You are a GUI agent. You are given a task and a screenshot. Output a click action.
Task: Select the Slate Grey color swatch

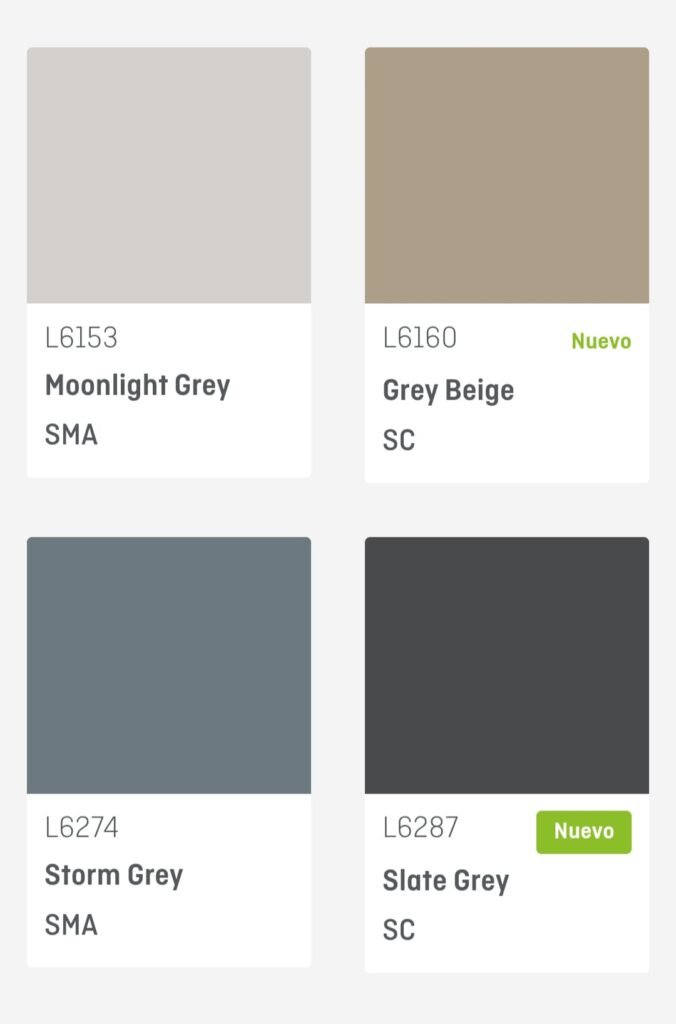pos(507,665)
